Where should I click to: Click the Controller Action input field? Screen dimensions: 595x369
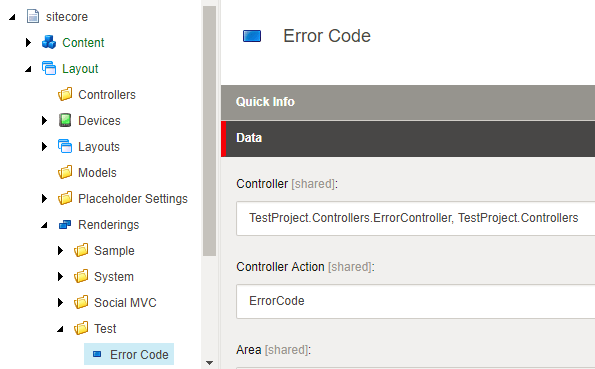[416, 301]
